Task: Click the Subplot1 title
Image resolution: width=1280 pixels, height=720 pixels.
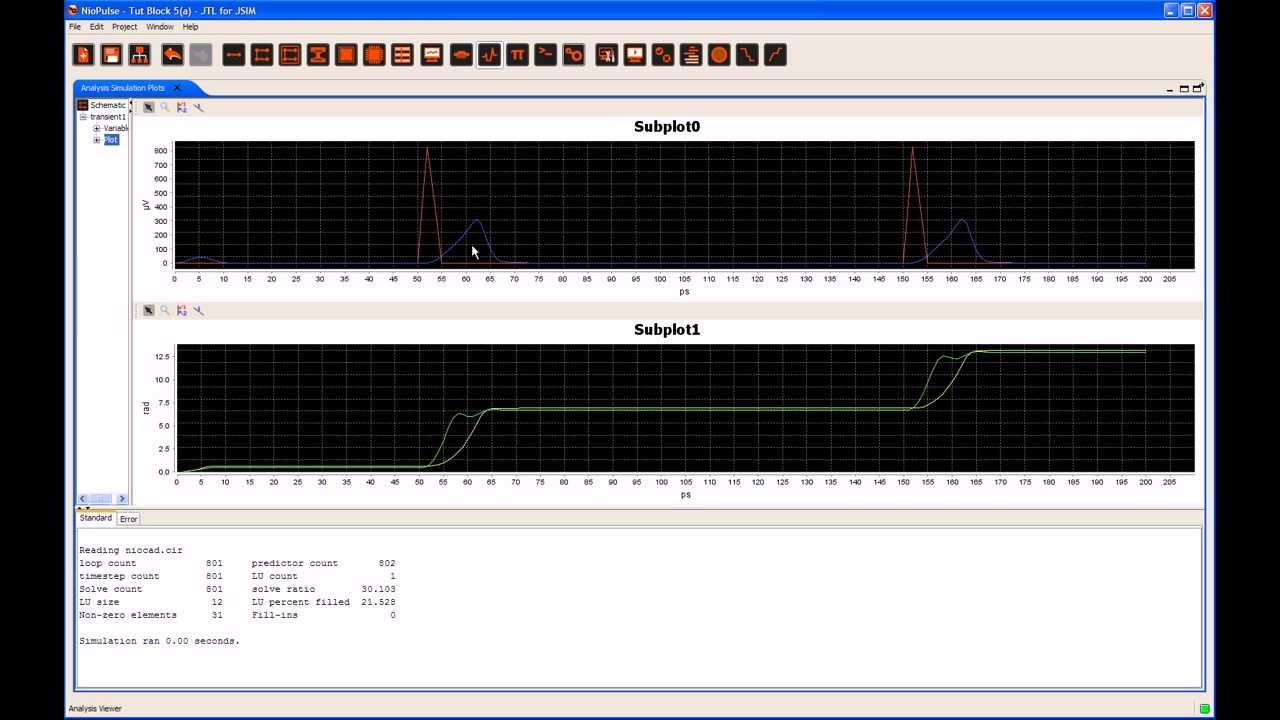Action: point(667,330)
